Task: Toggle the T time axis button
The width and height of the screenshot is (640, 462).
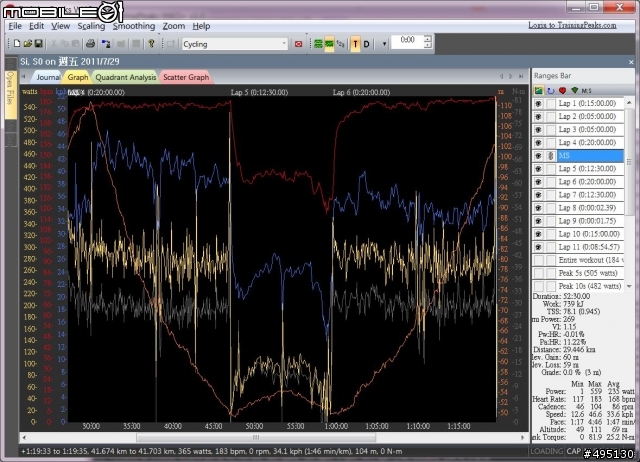Action: coord(355,44)
